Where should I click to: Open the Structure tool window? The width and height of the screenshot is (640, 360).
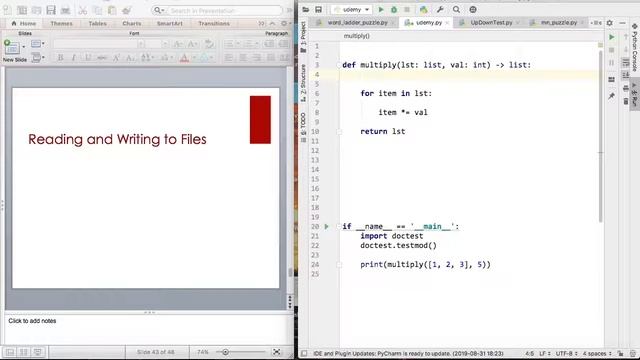303,83
